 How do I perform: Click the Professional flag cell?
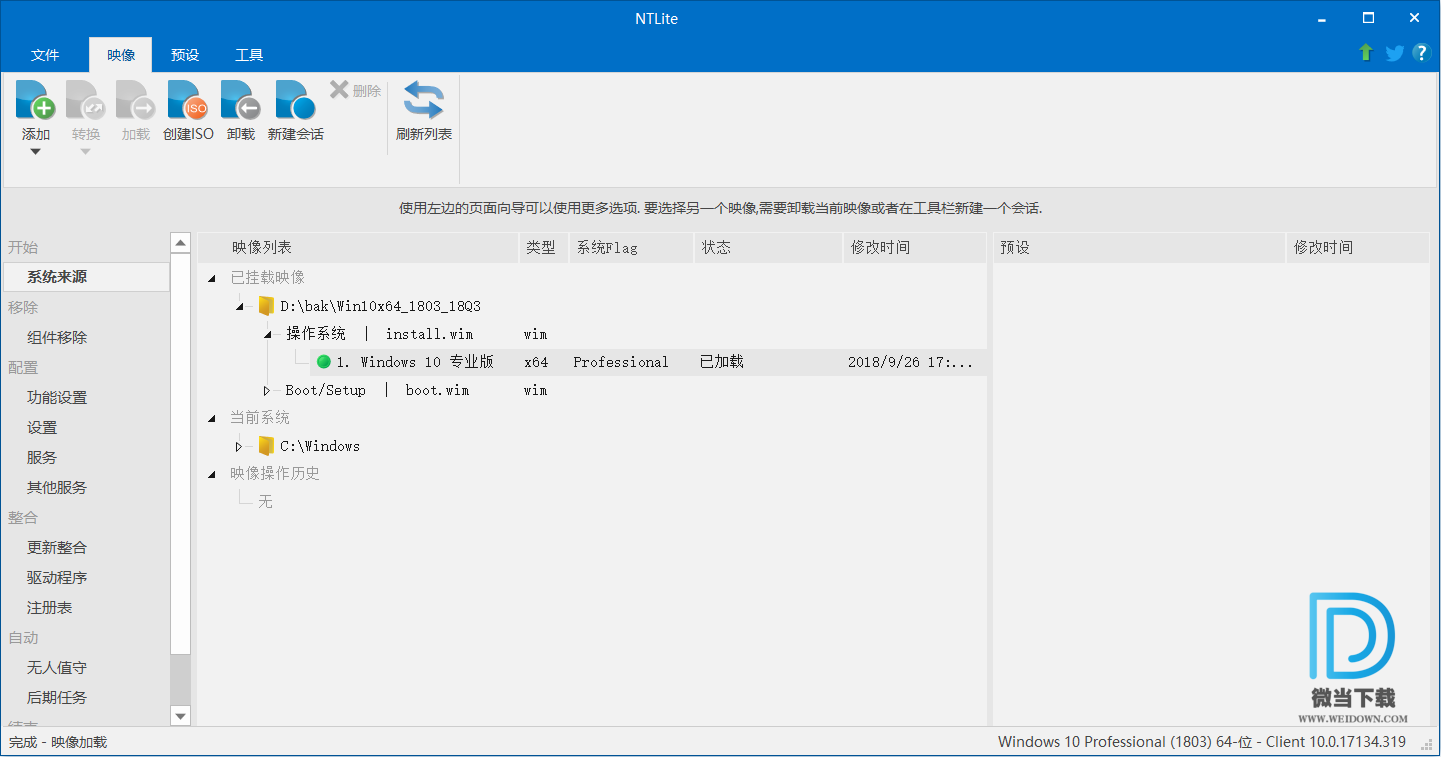(621, 362)
